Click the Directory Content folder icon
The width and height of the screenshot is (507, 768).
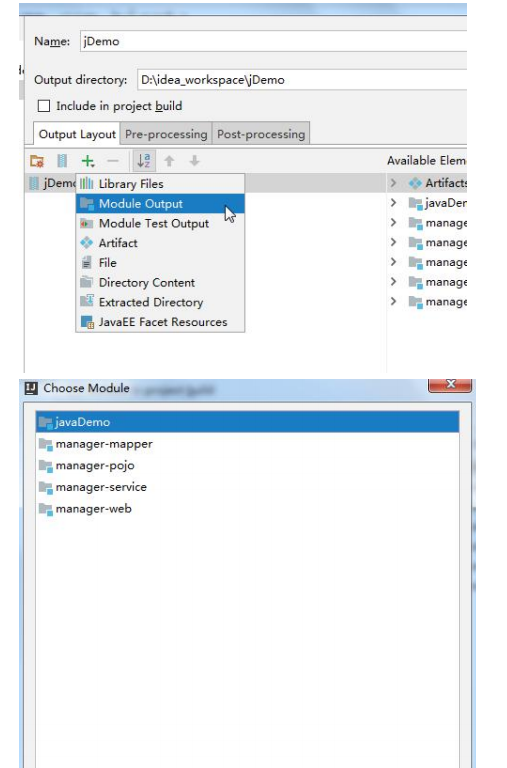click(87, 282)
